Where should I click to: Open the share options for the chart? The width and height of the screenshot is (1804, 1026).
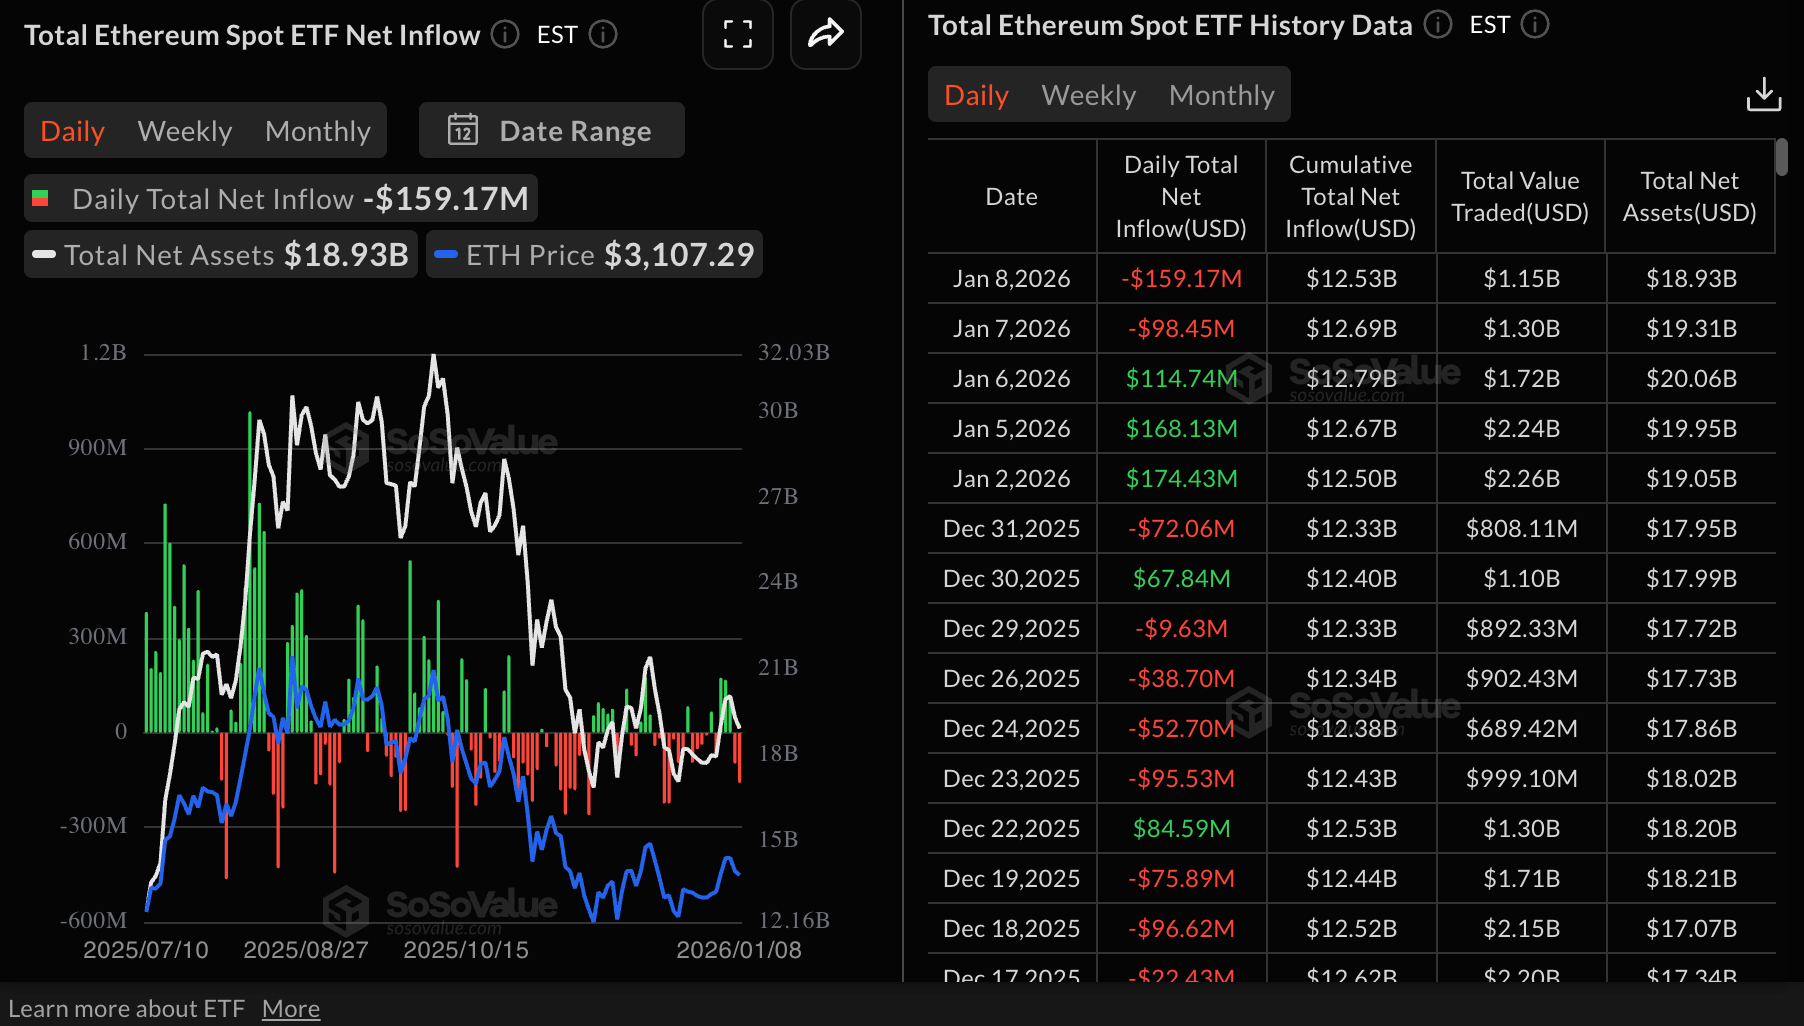coord(825,34)
